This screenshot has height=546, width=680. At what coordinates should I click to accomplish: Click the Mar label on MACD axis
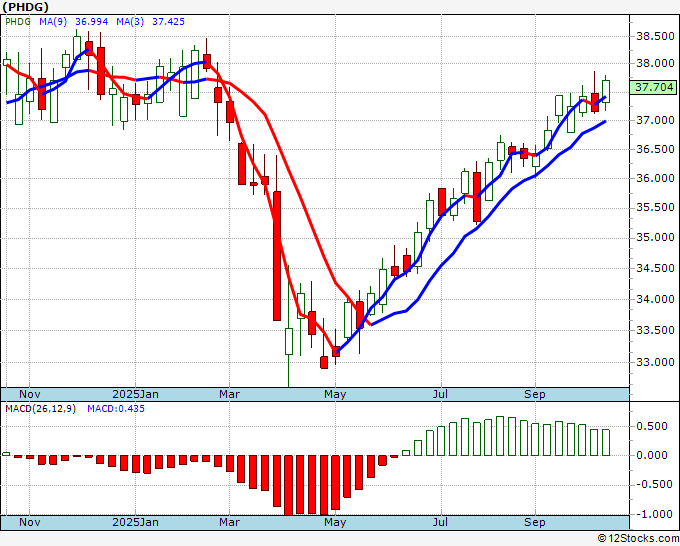[x=229, y=522]
